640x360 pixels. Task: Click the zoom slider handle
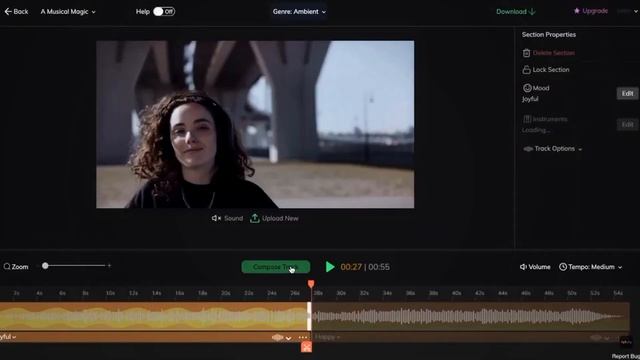pyautogui.click(x=45, y=266)
